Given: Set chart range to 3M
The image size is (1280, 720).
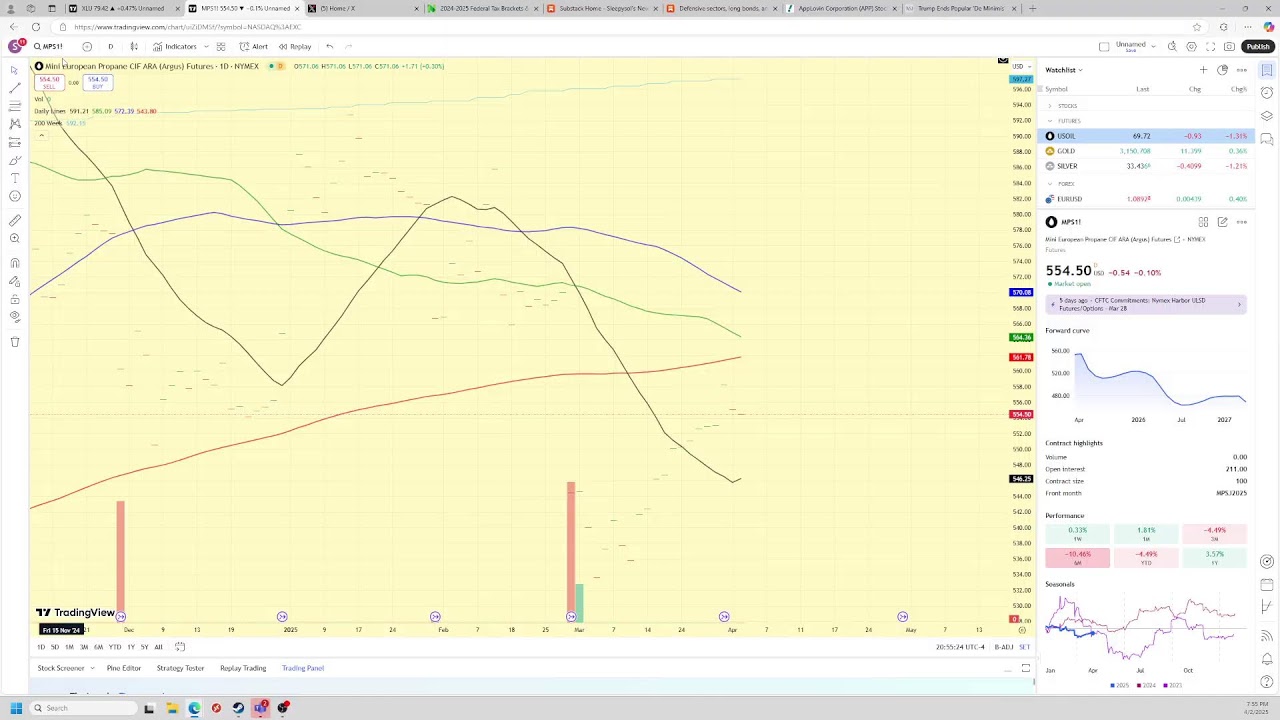Looking at the screenshot, I should tap(84, 647).
